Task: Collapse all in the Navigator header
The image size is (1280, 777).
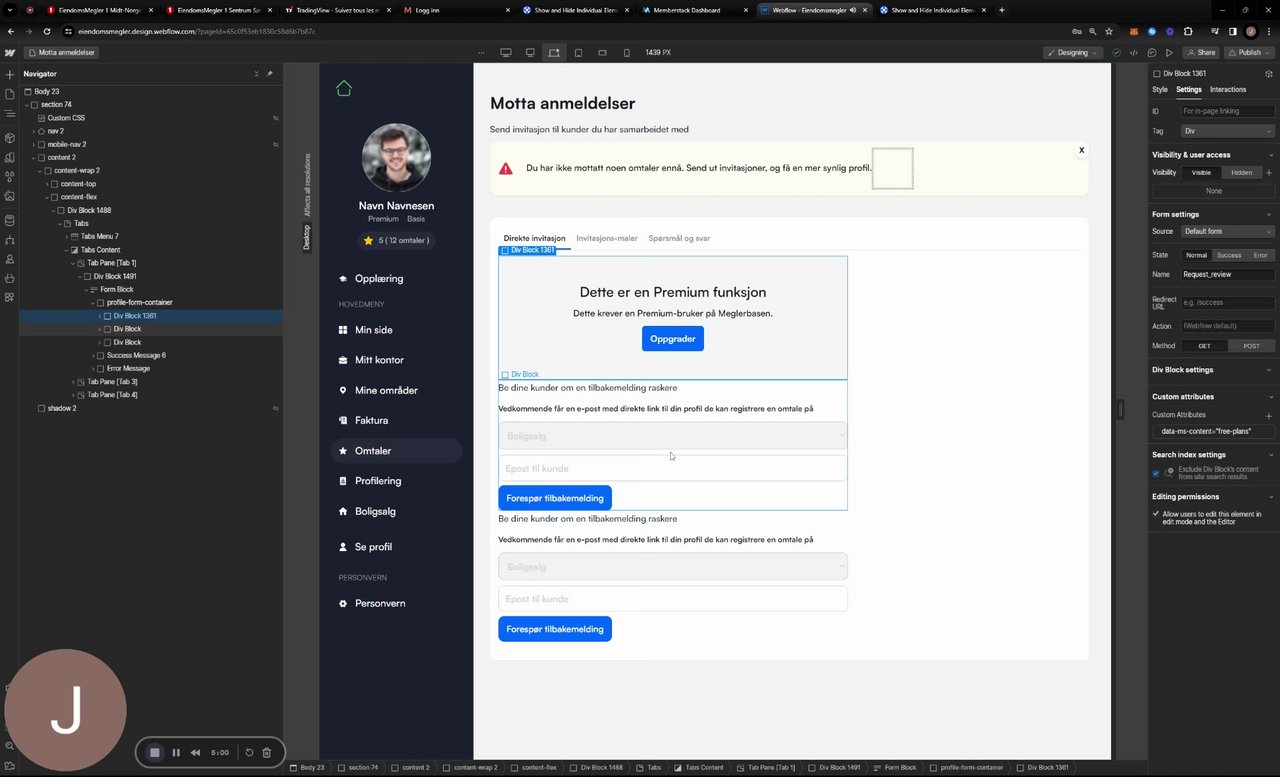Action: click(256, 74)
